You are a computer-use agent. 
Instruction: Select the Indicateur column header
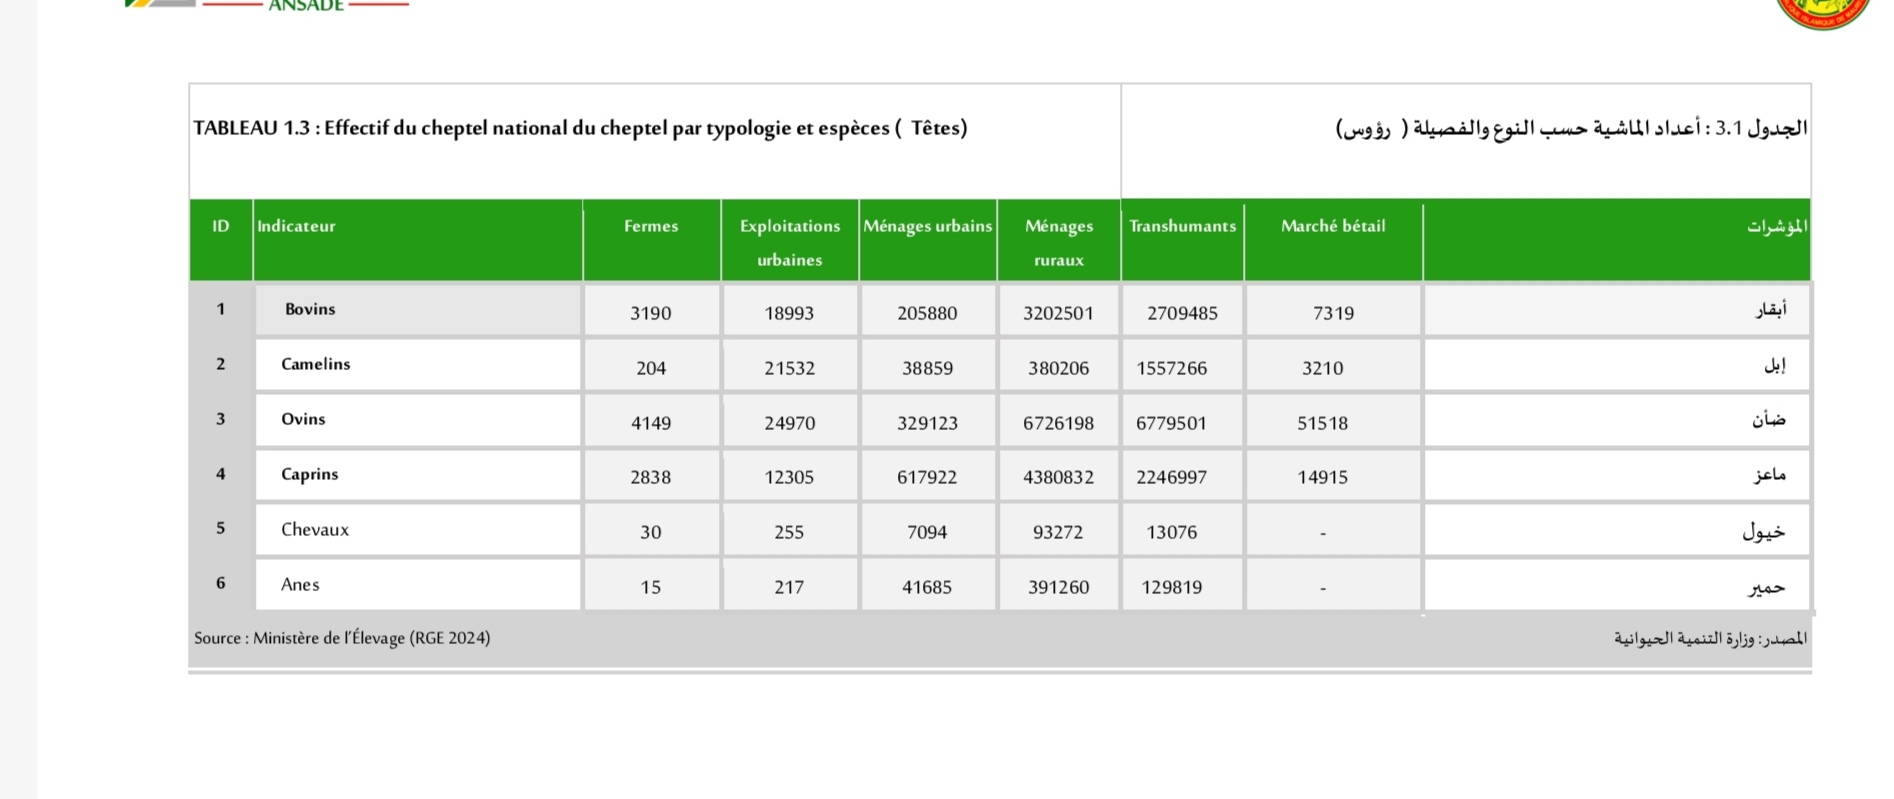point(418,240)
